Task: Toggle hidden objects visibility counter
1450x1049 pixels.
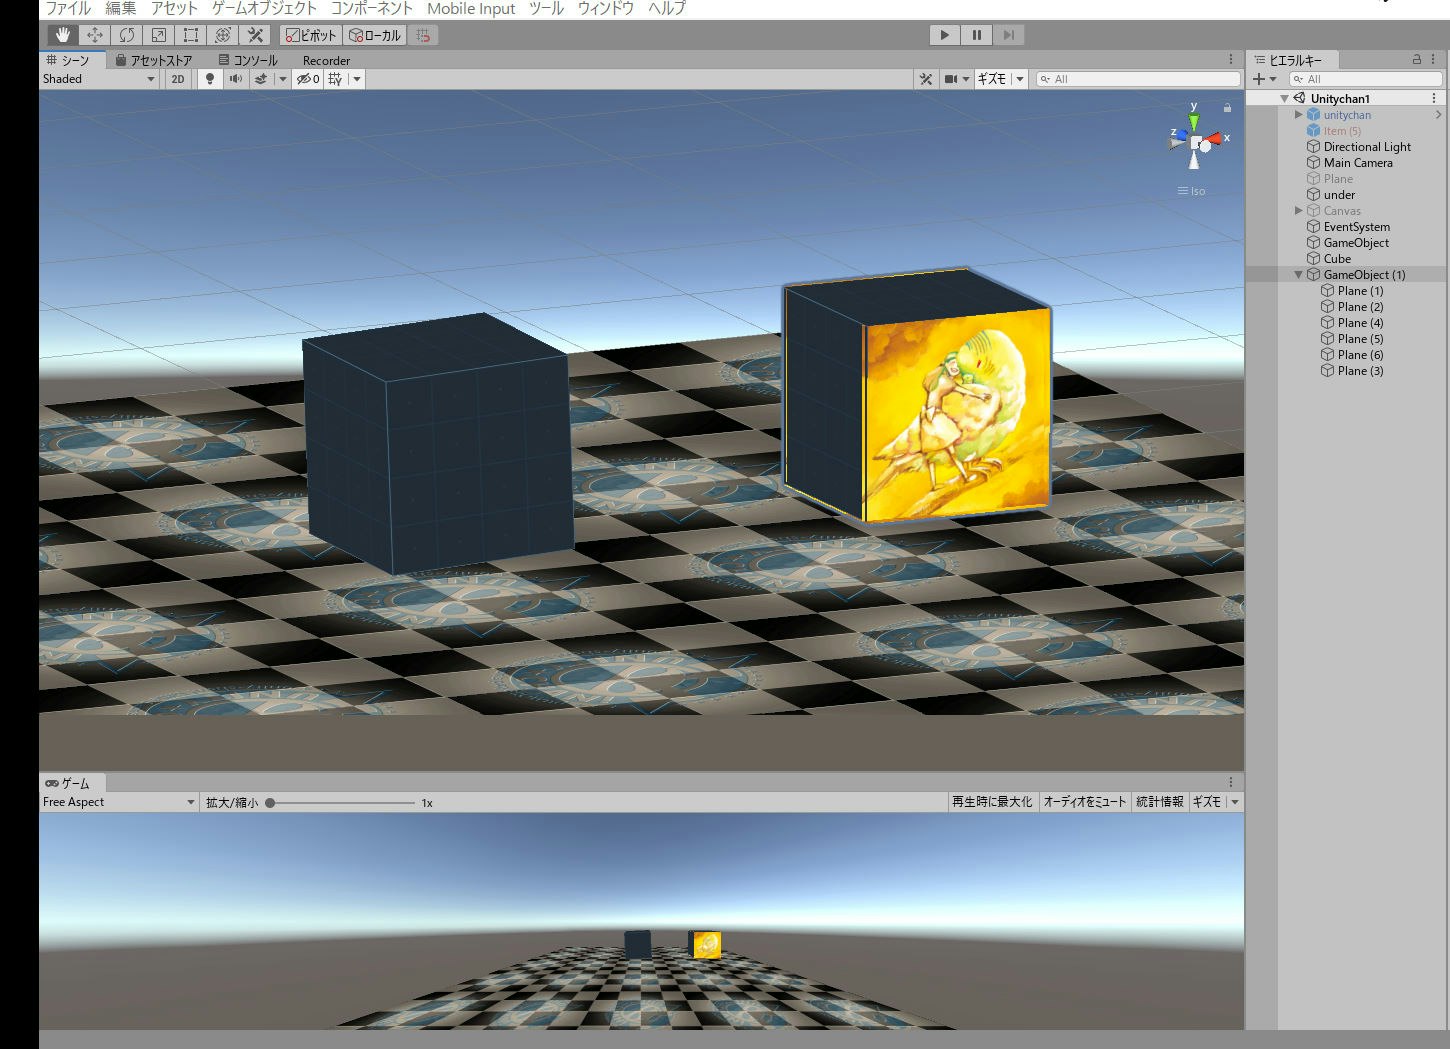Action: tap(307, 79)
